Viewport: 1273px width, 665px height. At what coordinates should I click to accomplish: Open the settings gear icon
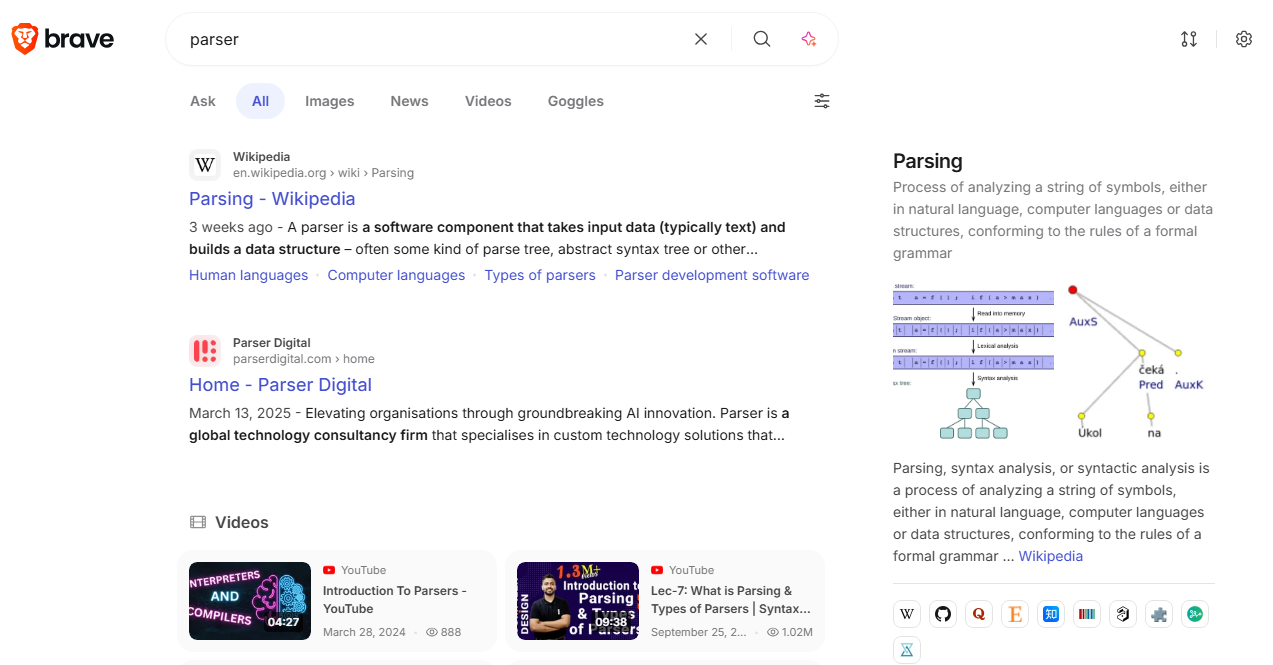pyautogui.click(x=1244, y=39)
